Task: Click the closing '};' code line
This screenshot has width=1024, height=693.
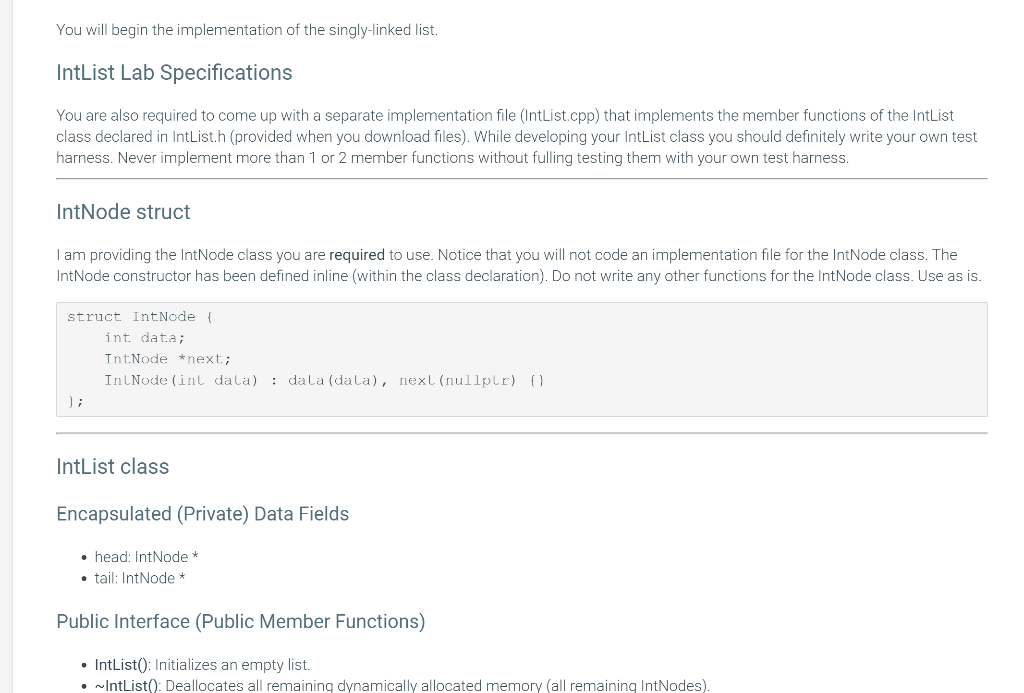Action: 75,401
